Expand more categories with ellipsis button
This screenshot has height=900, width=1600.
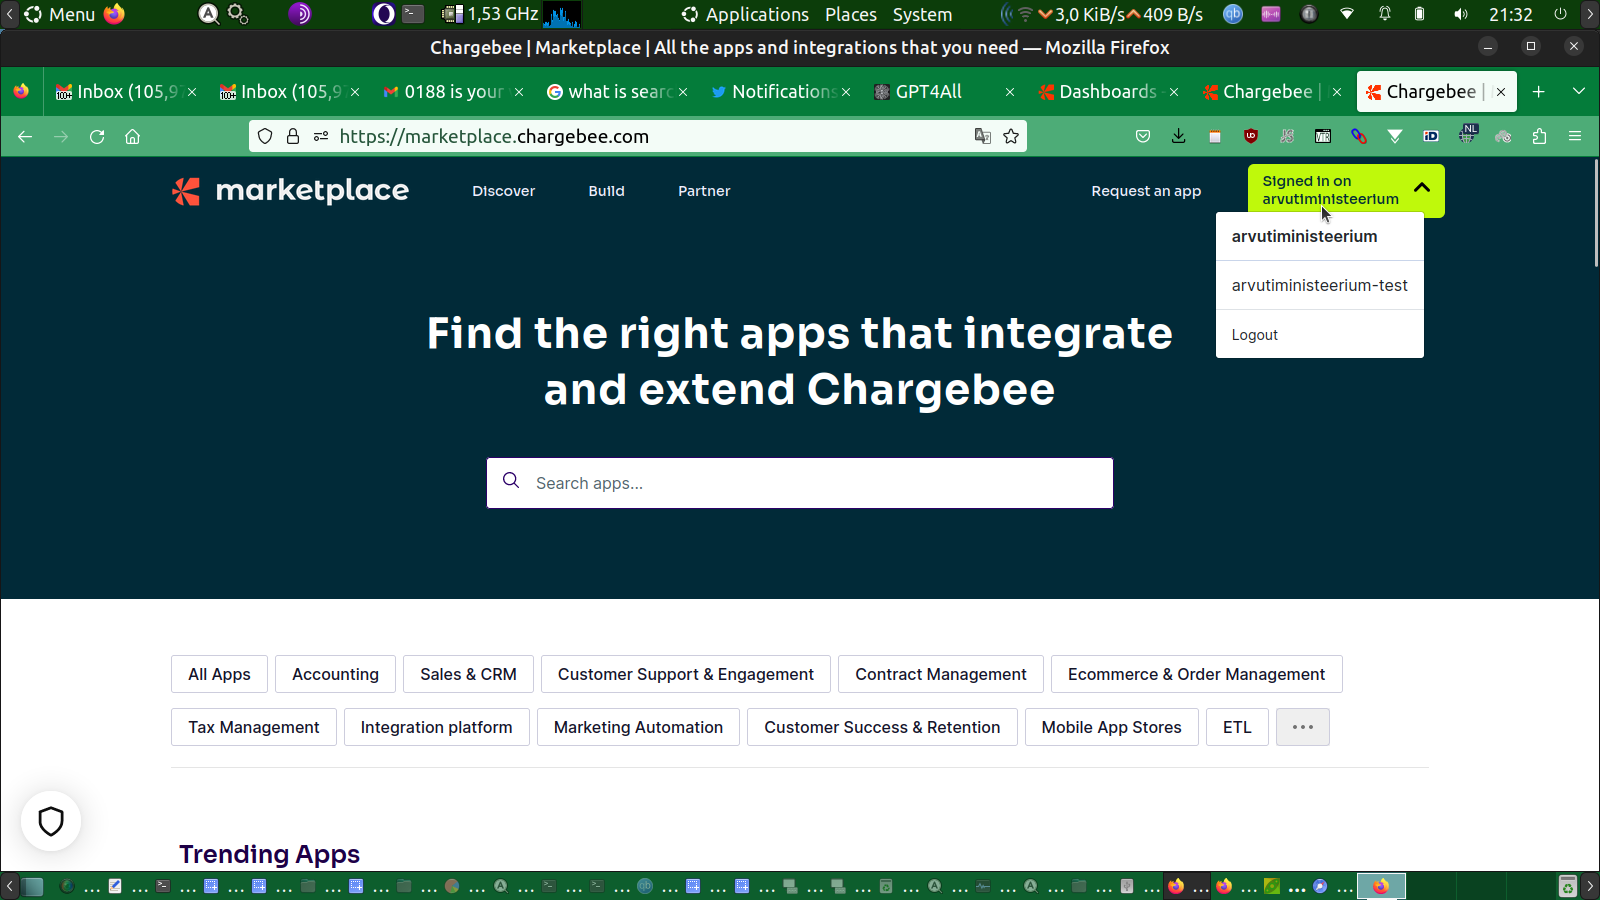click(1302, 727)
